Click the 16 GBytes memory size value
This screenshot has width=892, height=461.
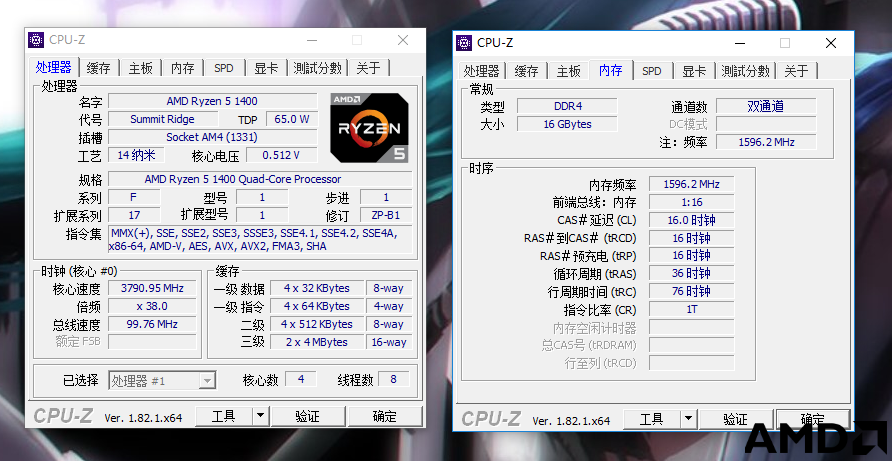coord(567,124)
